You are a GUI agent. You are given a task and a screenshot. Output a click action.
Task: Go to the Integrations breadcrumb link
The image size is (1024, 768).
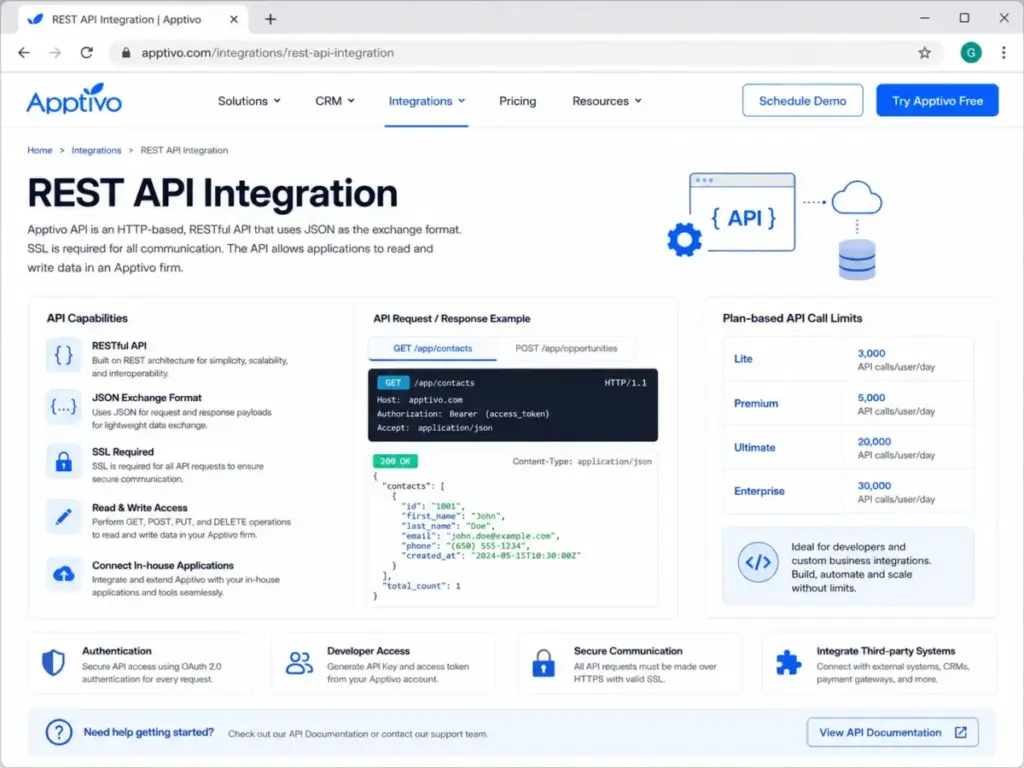96,150
